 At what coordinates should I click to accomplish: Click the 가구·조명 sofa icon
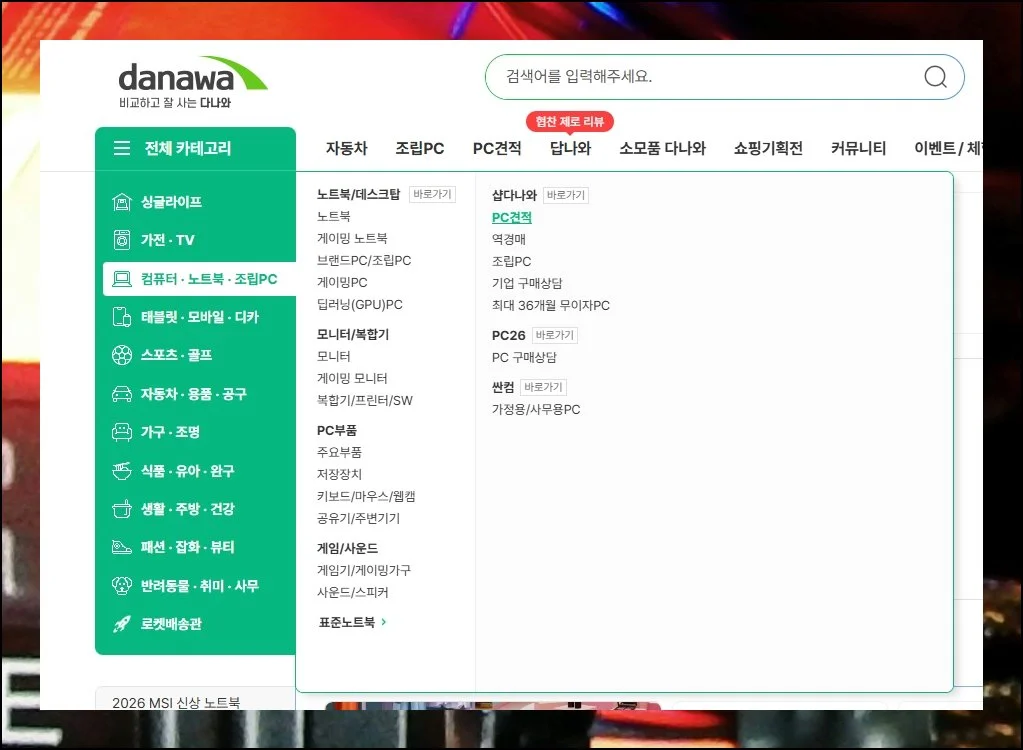pyautogui.click(x=122, y=432)
